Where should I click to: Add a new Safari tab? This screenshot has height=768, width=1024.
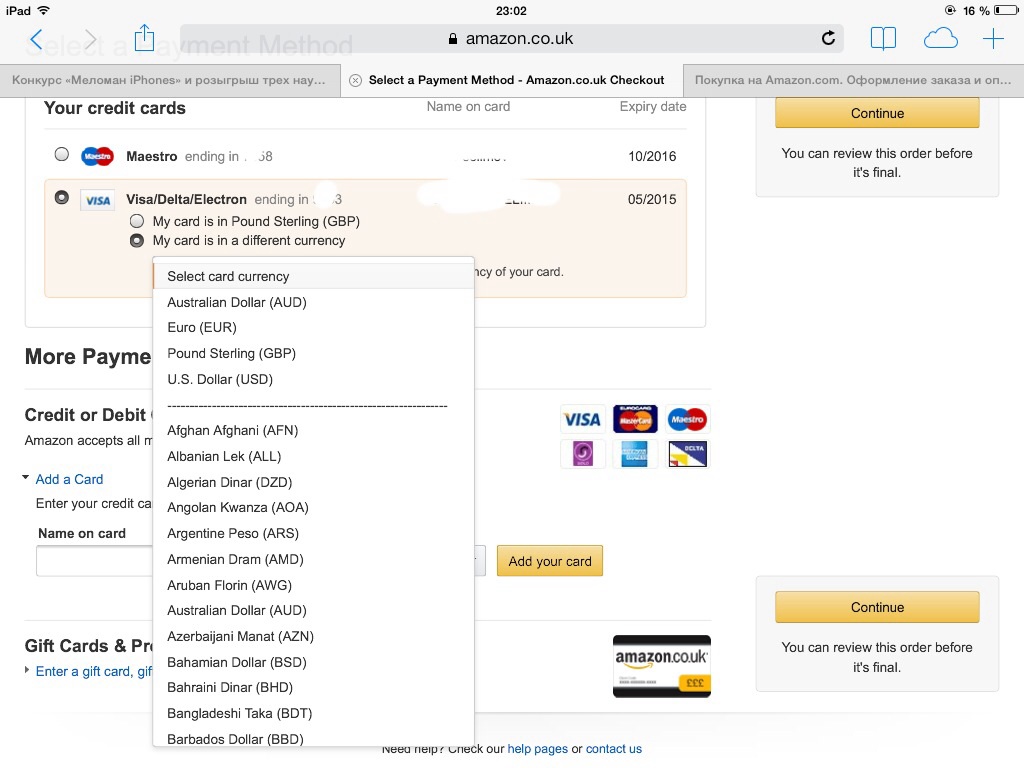coord(993,39)
